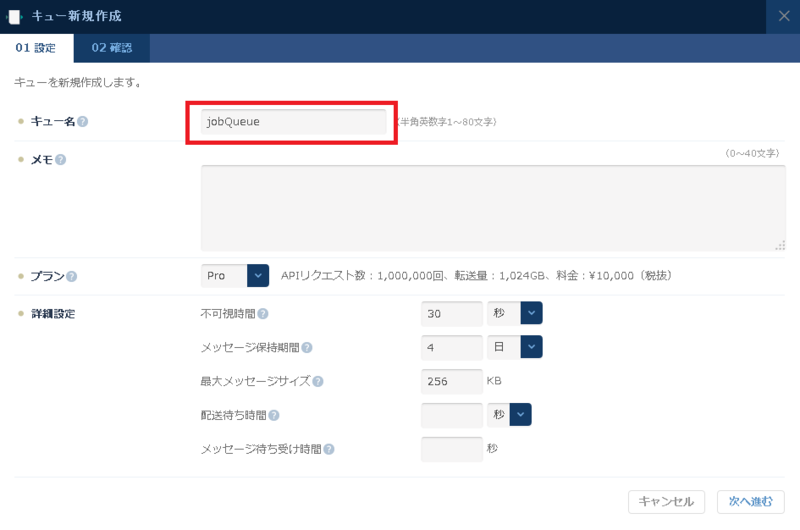Click the empty 配送待ち時間 input field
This screenshot has width=800, height=530.
click(x=452, y=415)
